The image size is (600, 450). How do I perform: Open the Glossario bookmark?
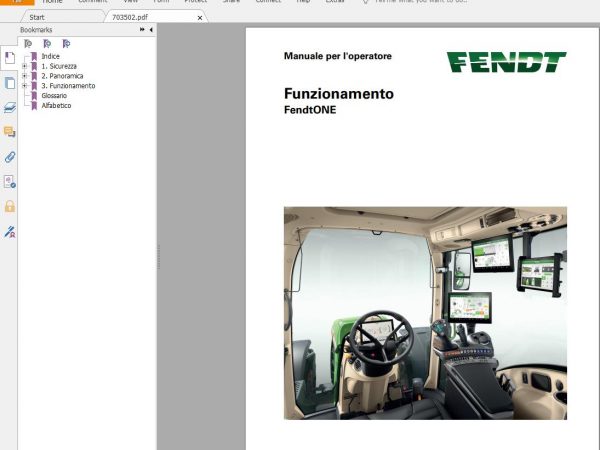[54, 96]
